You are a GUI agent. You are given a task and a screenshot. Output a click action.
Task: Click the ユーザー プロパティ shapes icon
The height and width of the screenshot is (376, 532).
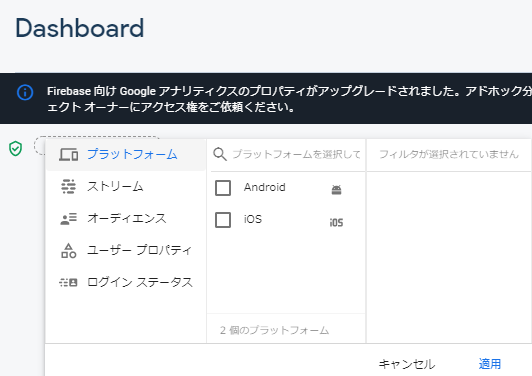click(x=69, y=251)
